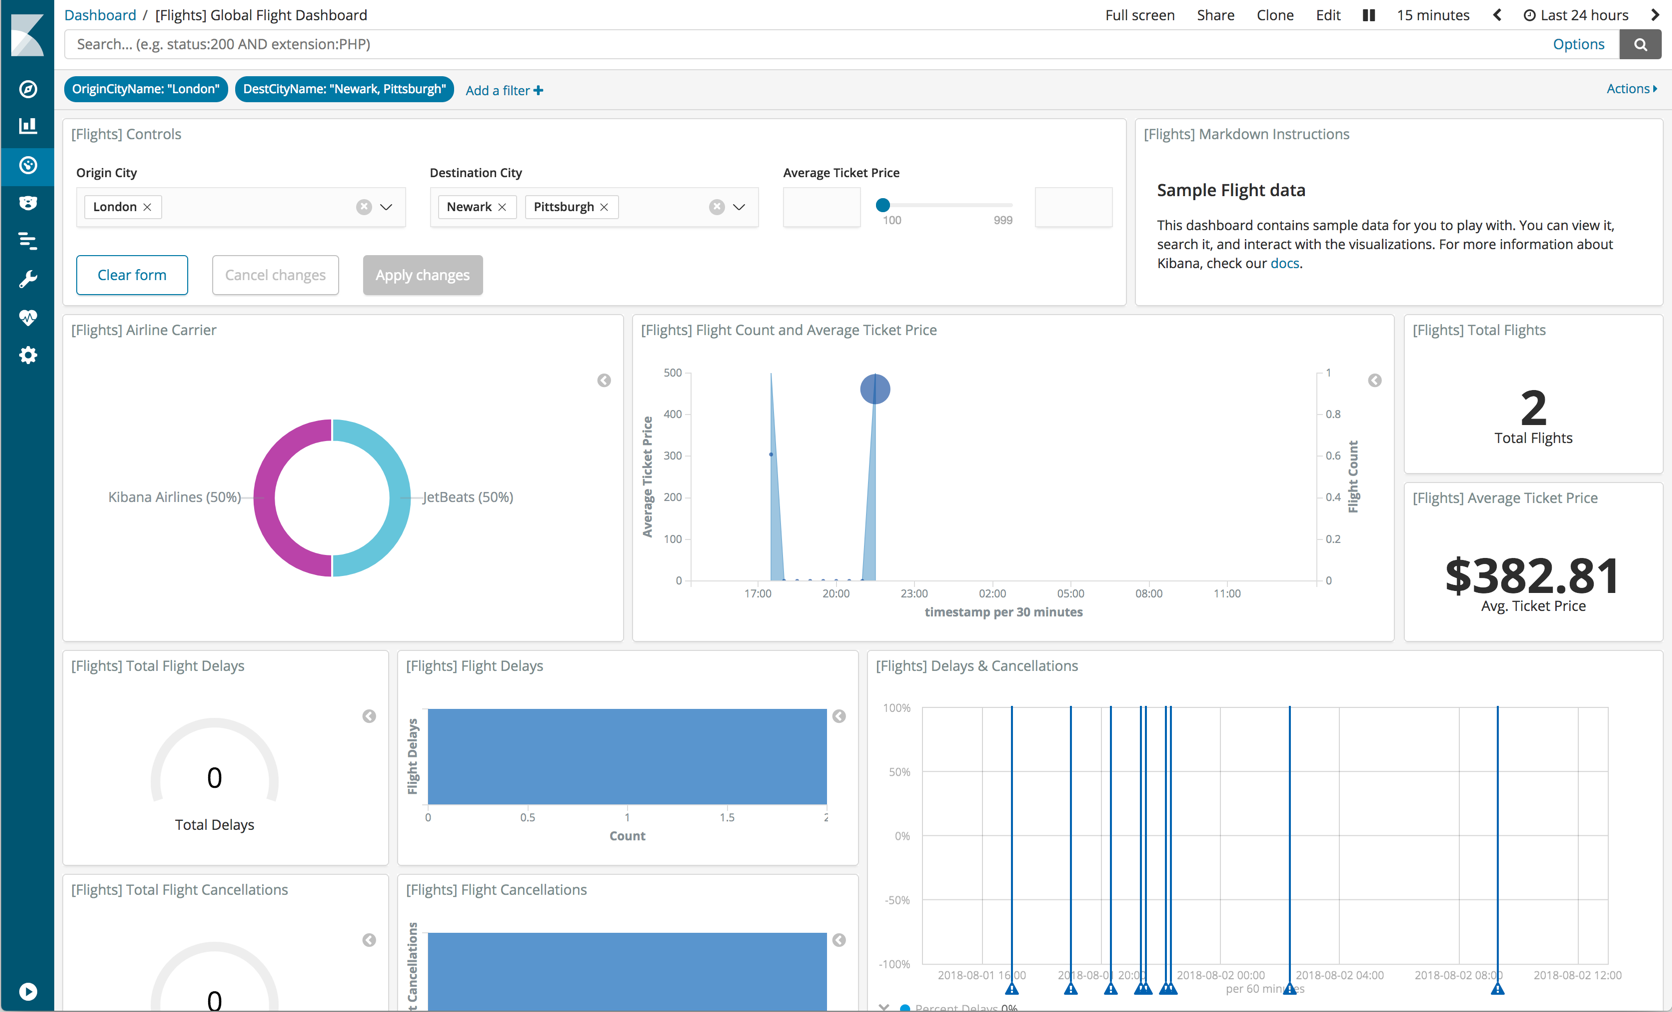This screenshot has height=1012, width=1672.
Task: Open Discover from the compass sidebar icon
Action: 28,89
